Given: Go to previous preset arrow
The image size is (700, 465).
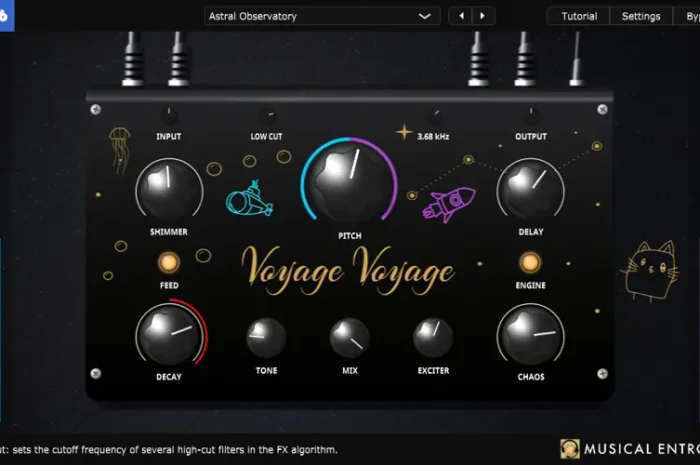Looking at the screenshot, I should 461,16.
